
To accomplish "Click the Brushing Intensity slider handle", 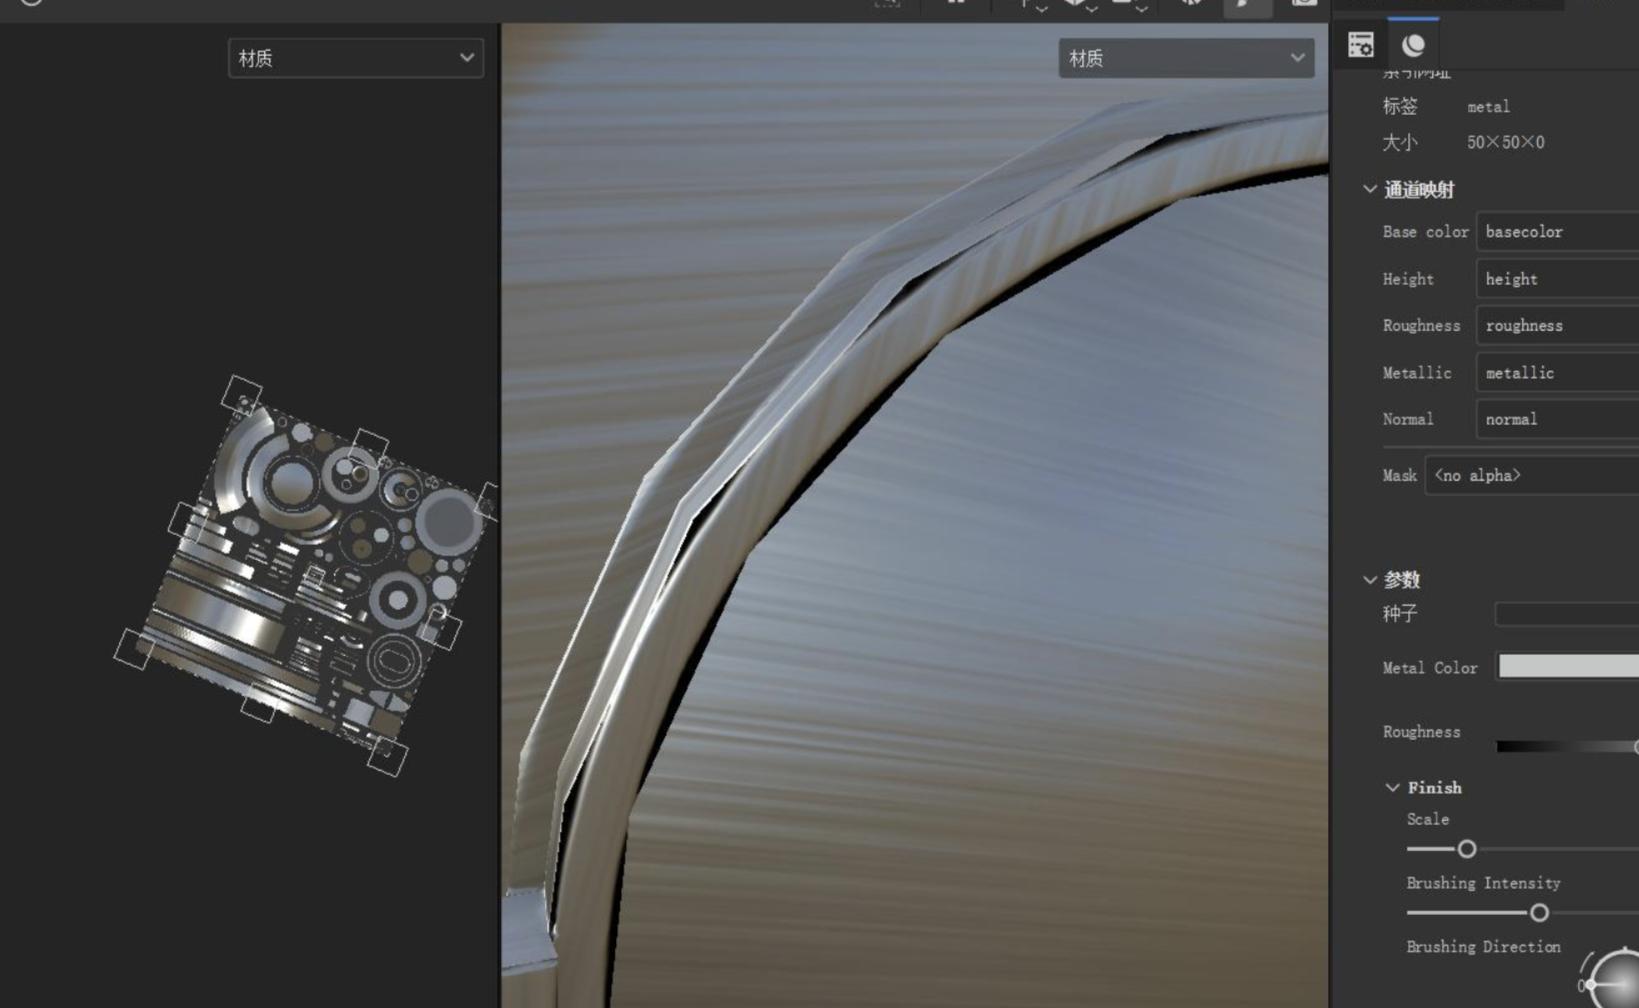I will tap(1539, 913).
